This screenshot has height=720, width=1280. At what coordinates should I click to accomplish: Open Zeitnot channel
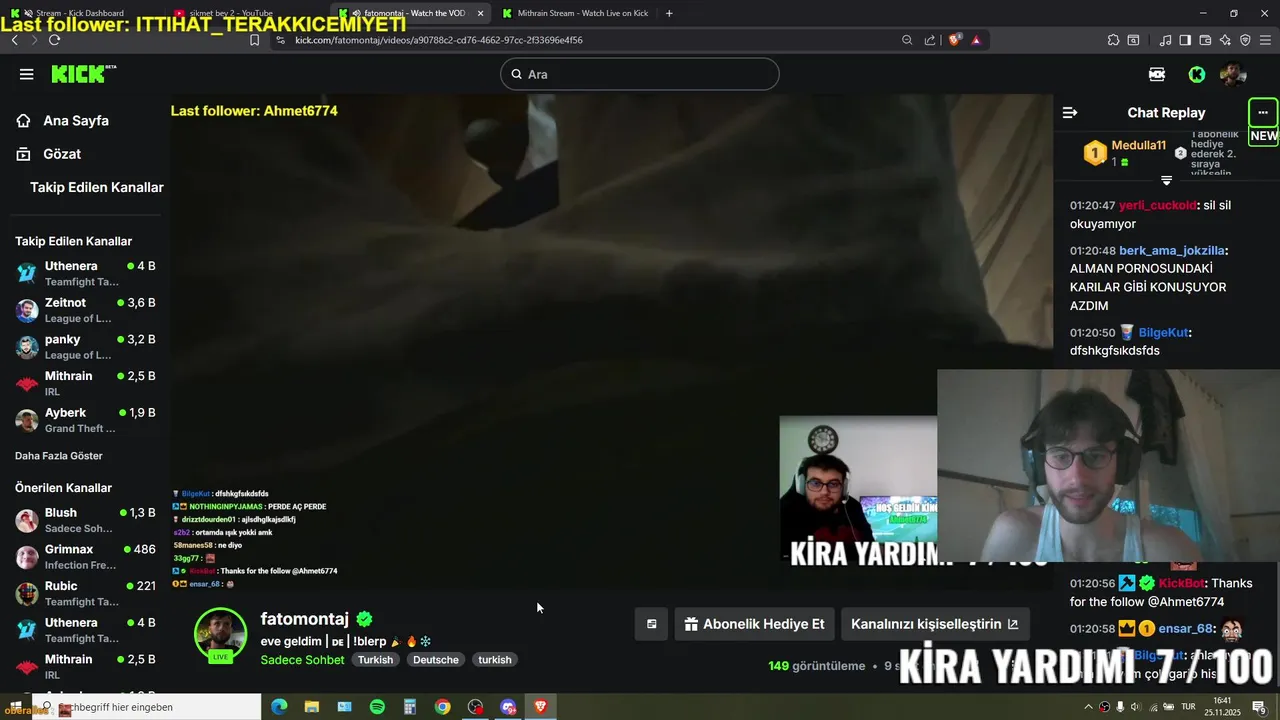click(x=85, y=310)
